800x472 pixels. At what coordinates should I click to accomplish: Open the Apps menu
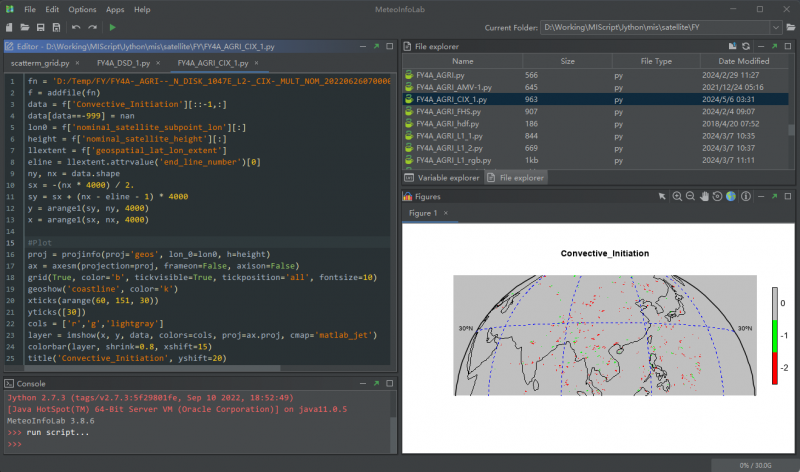(115, 9)
